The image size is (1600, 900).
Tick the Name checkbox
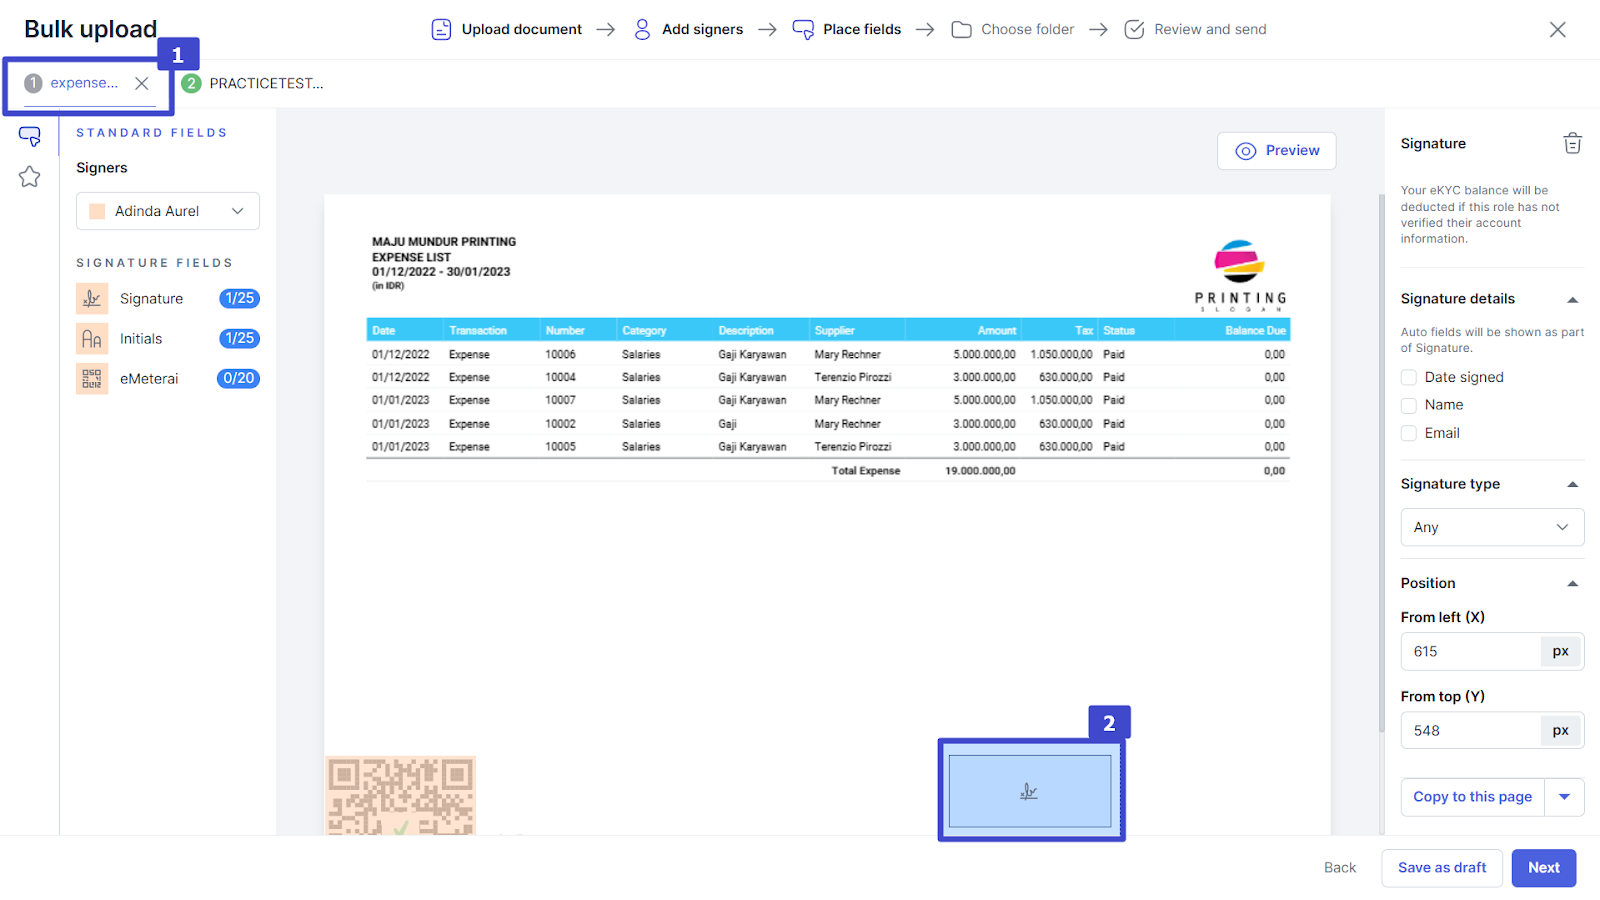(x=1409, y=405)
